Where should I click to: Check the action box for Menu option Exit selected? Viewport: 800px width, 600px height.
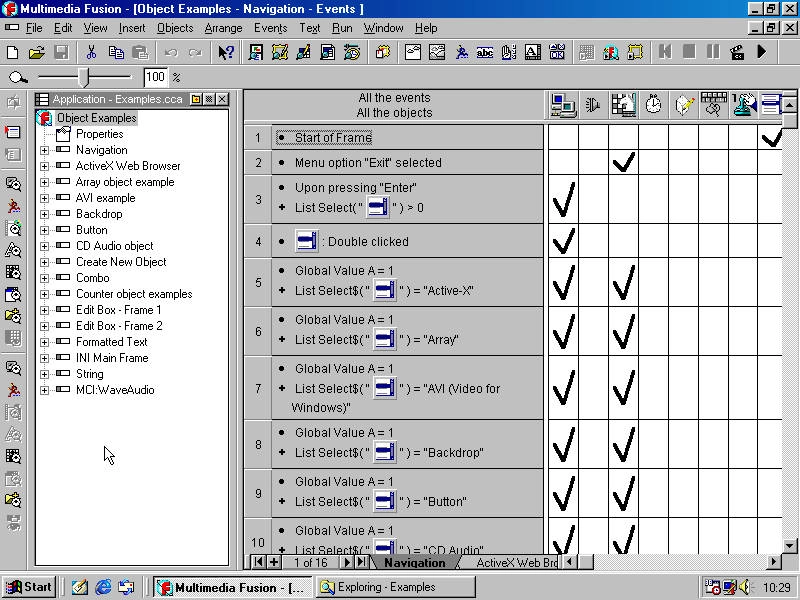[x=625, y=162]
